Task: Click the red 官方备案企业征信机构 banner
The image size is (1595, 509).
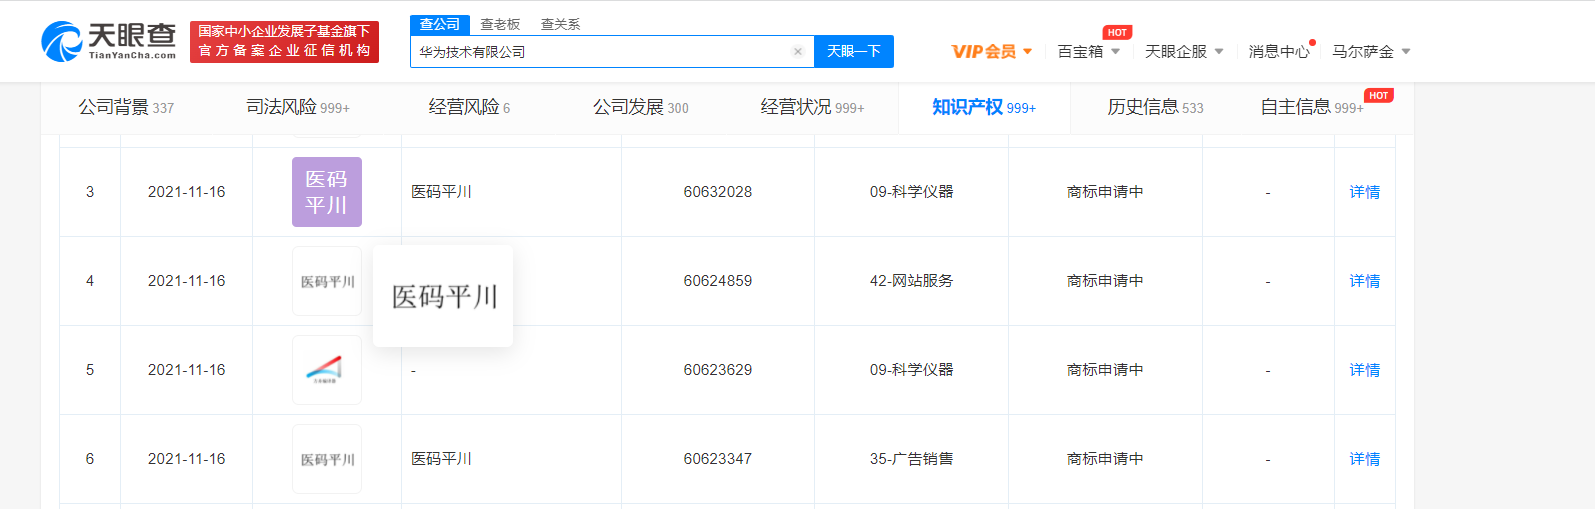Action: (x=284, y=42)
